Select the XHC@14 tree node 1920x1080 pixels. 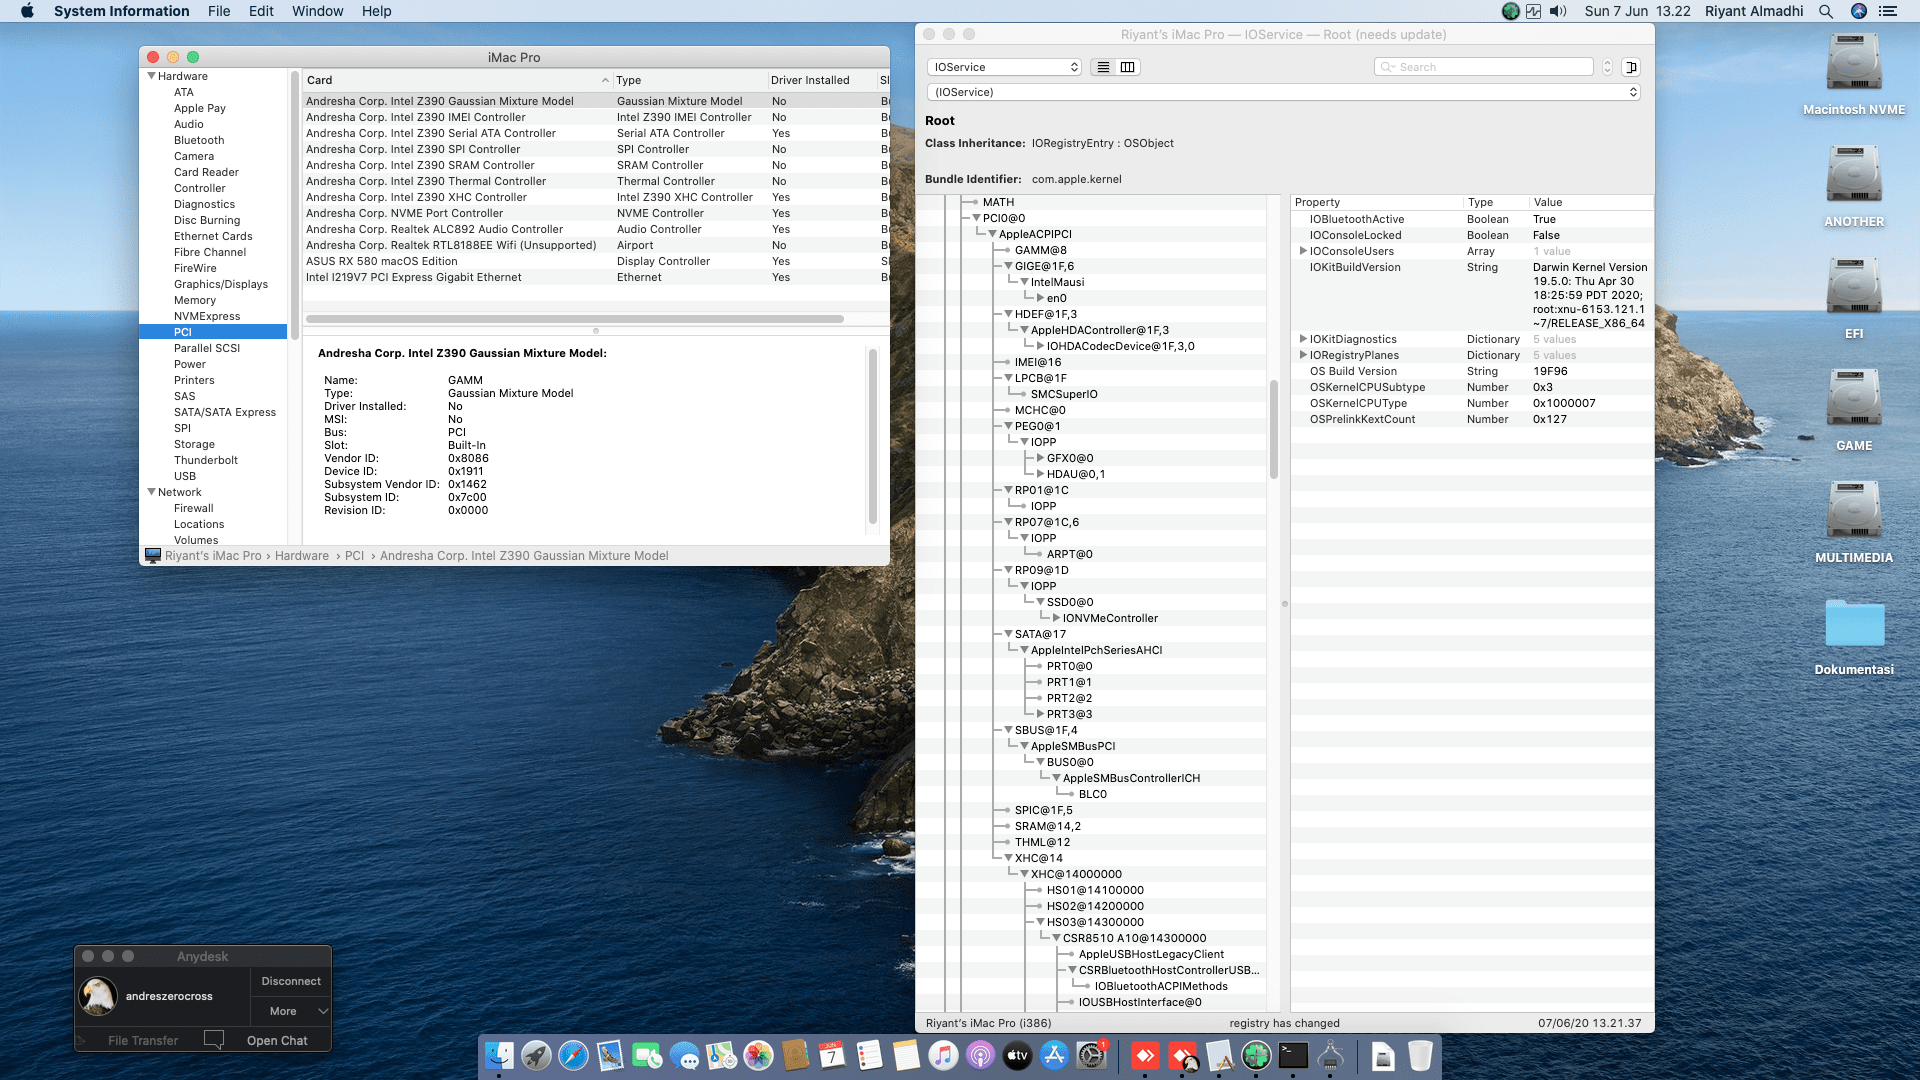[1038, 858]
